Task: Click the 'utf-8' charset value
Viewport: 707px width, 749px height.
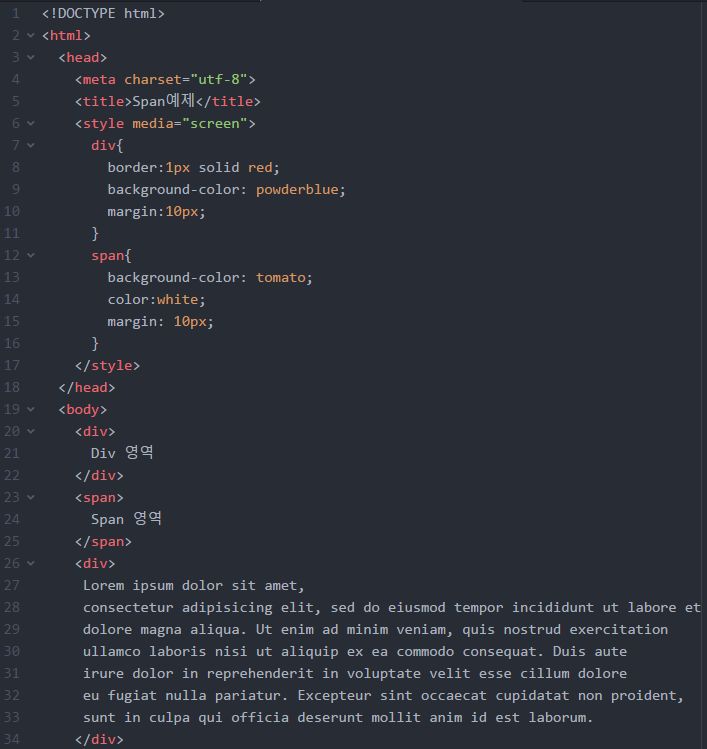Action: coord(219,79)
